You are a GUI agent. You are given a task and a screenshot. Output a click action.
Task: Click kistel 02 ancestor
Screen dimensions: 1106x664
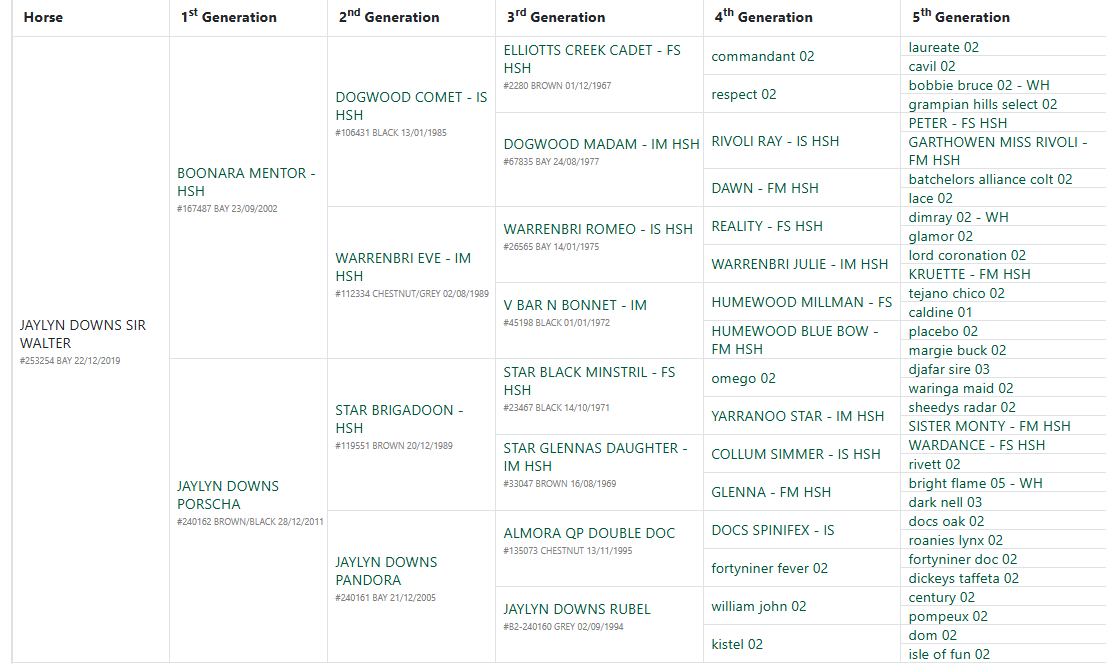coord(736,644)
